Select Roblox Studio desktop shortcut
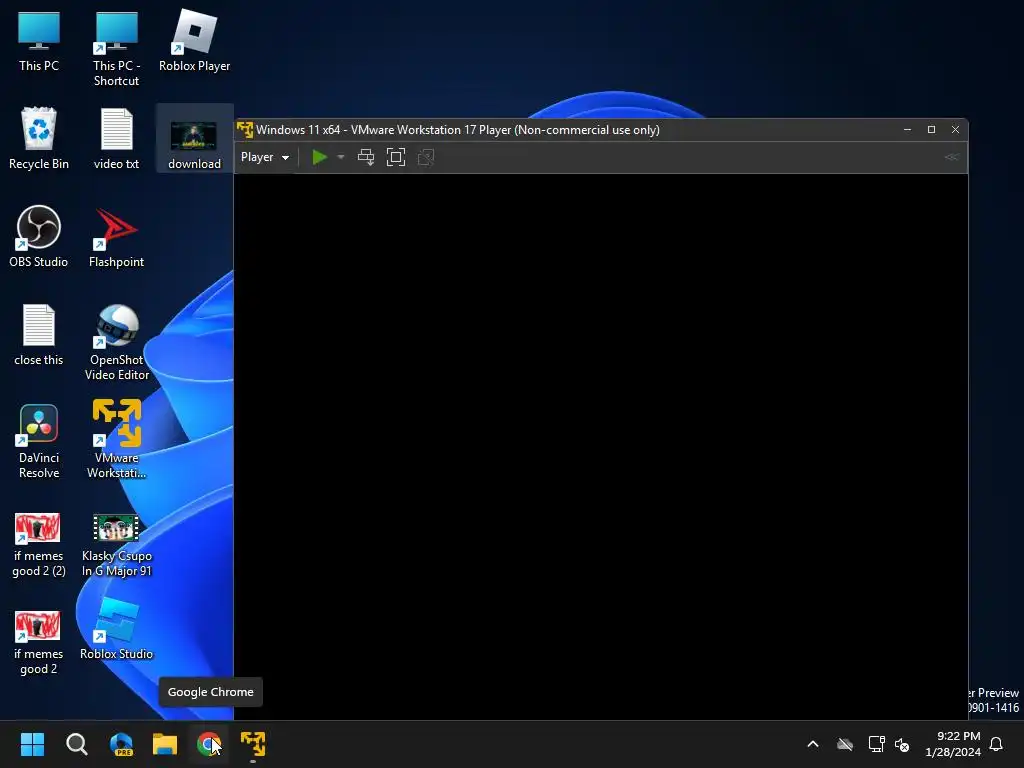Screen dimensions: 1024x768 (116, 630)
